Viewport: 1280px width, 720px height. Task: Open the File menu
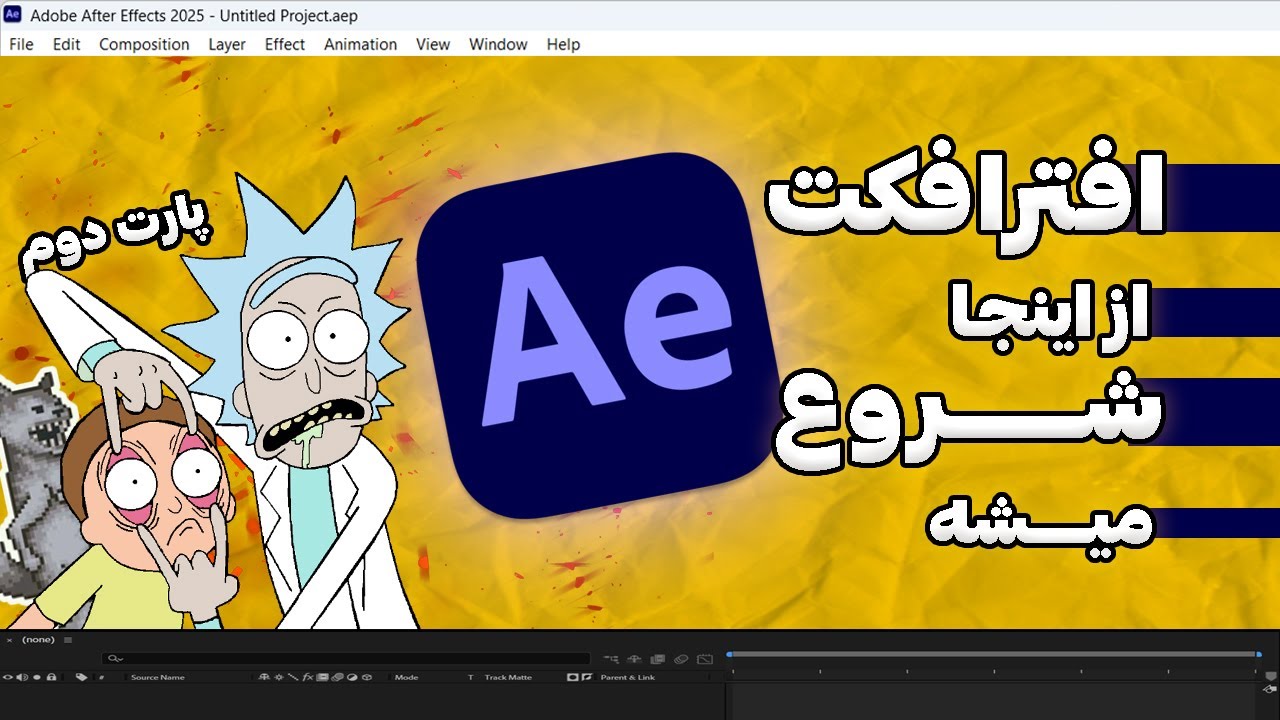click(x=21, y=44)
